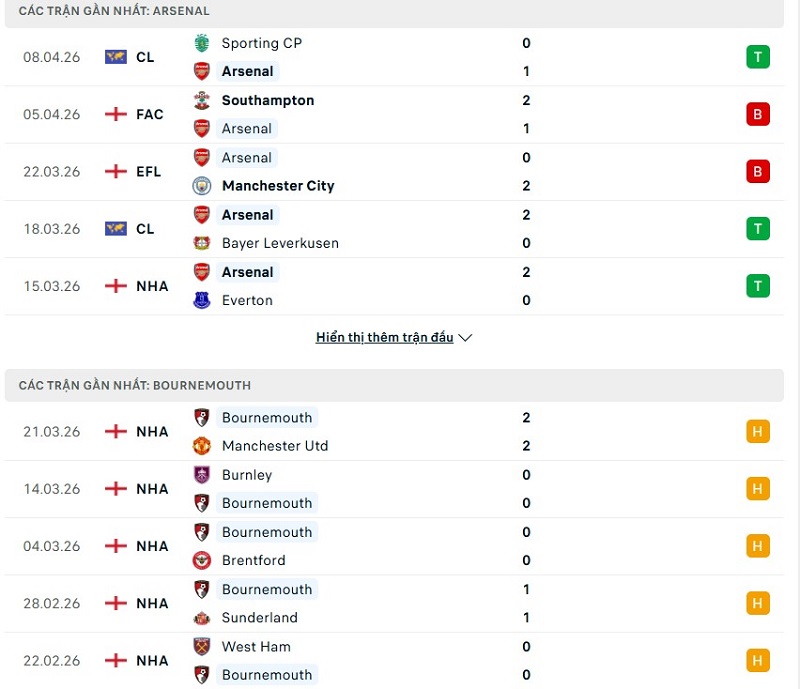This screenshot has width=800, height=689.
Task: Click the Arsenal cannon crest icon
Action: click(202, 72)
